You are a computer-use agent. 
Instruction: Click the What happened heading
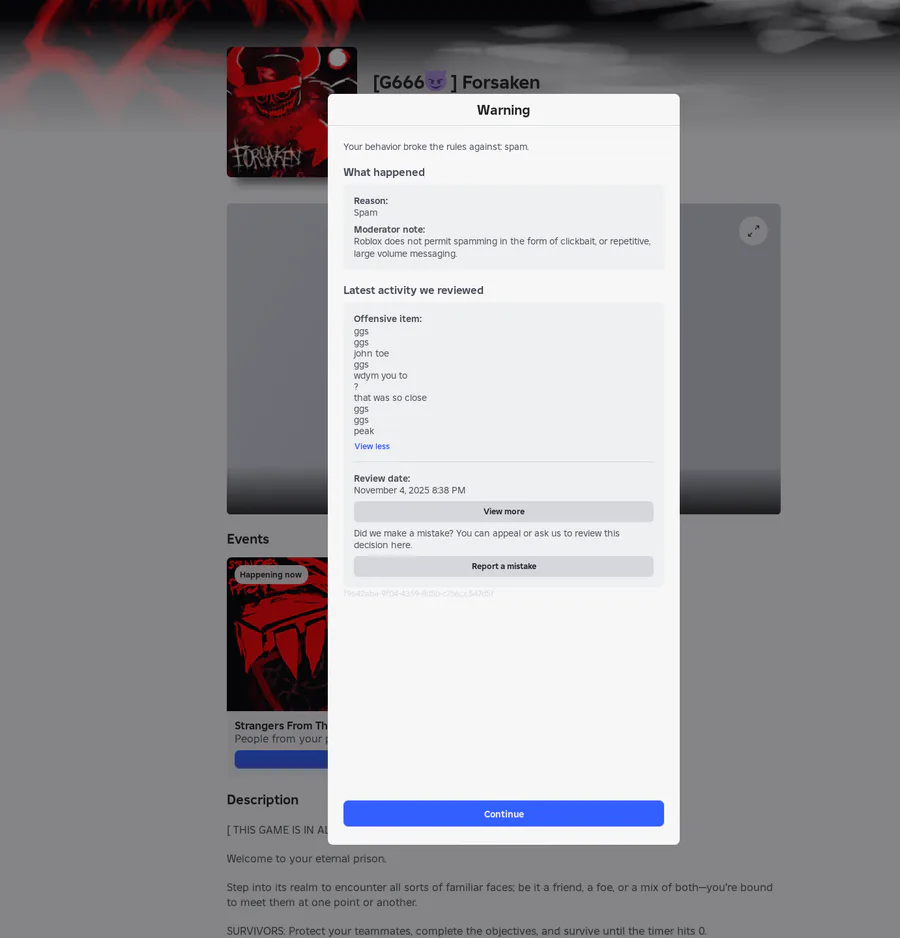pos(384,172)
